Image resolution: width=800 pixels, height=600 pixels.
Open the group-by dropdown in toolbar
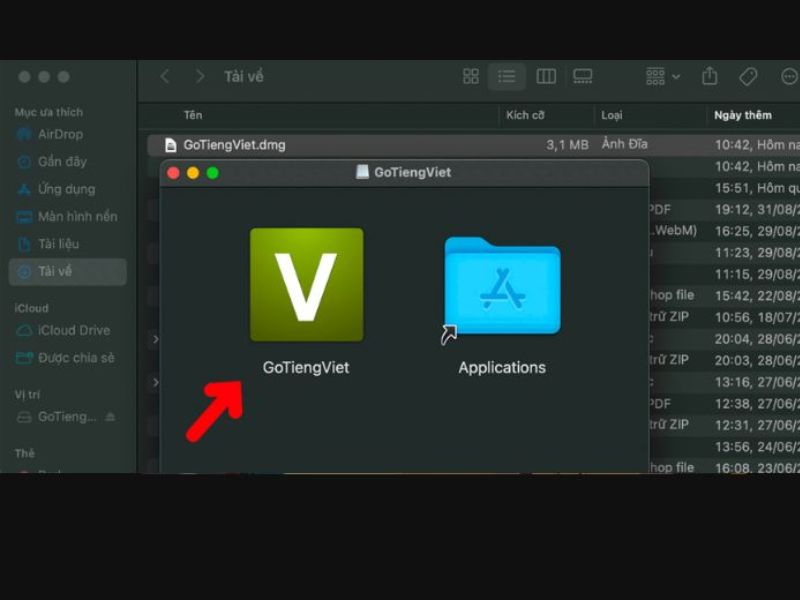click(663, 77)
